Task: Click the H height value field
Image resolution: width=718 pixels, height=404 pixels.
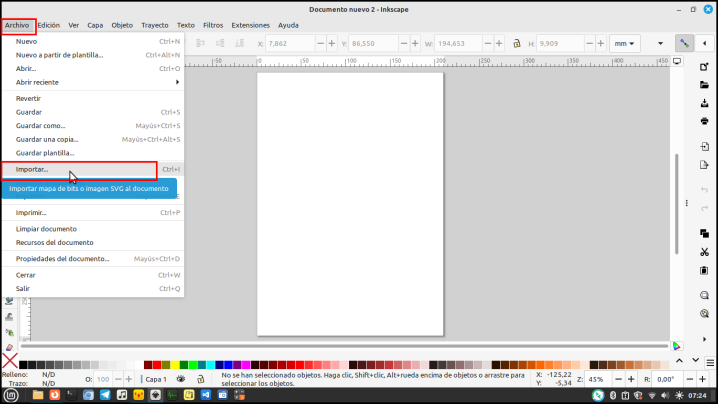Action: [560, 44]
